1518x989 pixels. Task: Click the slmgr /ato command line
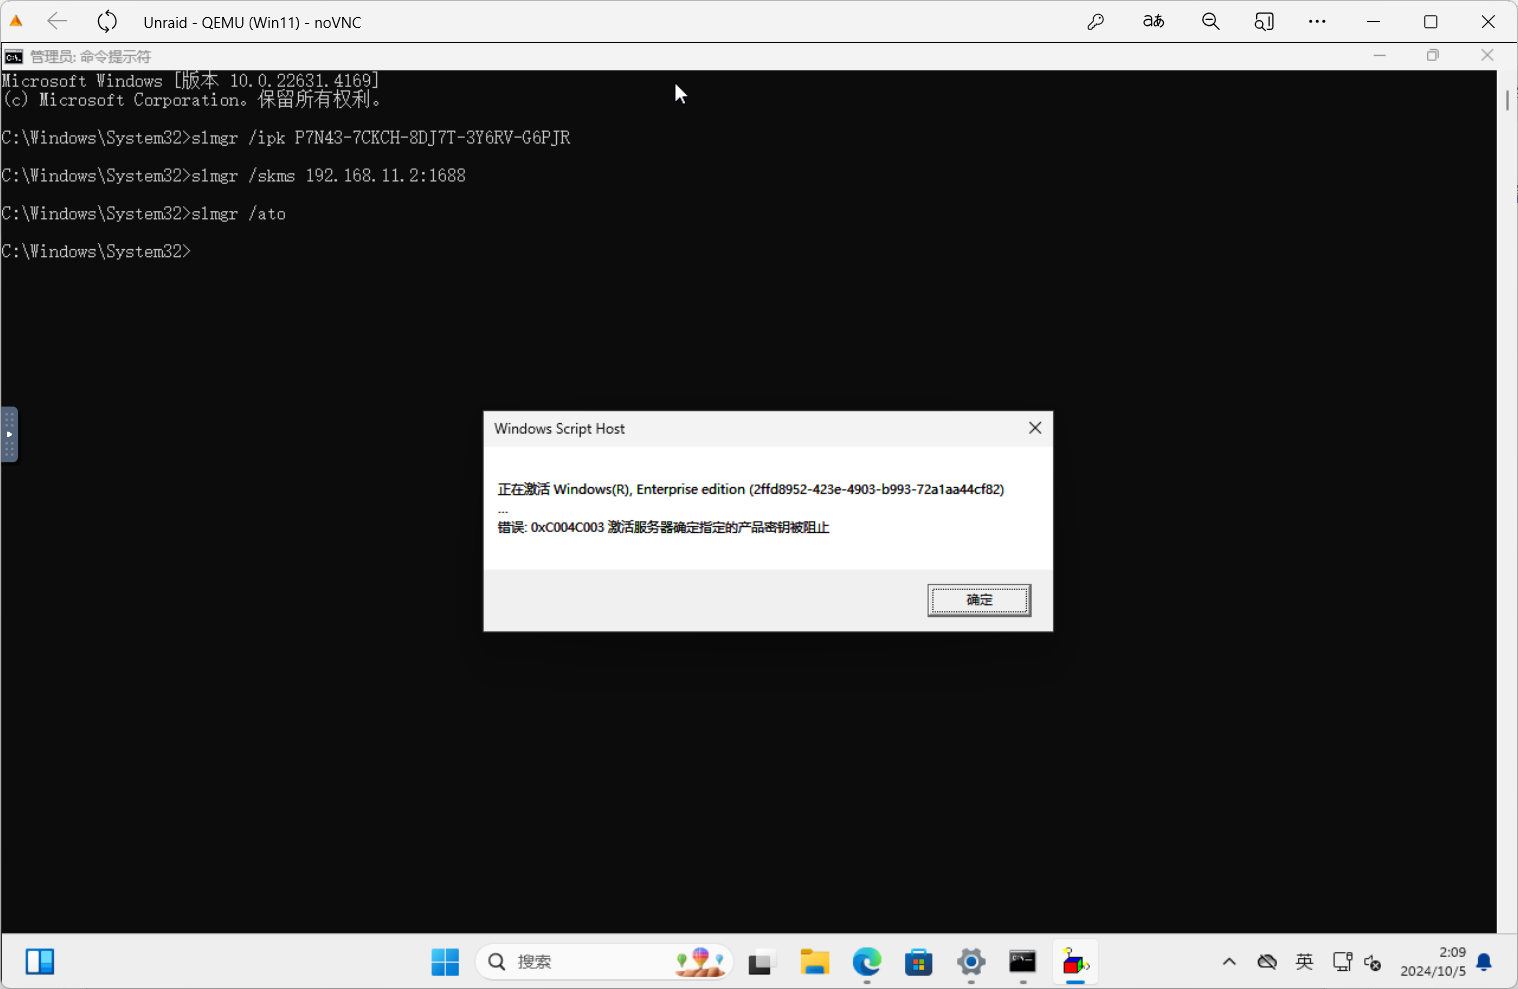click(x=144, y=213)
